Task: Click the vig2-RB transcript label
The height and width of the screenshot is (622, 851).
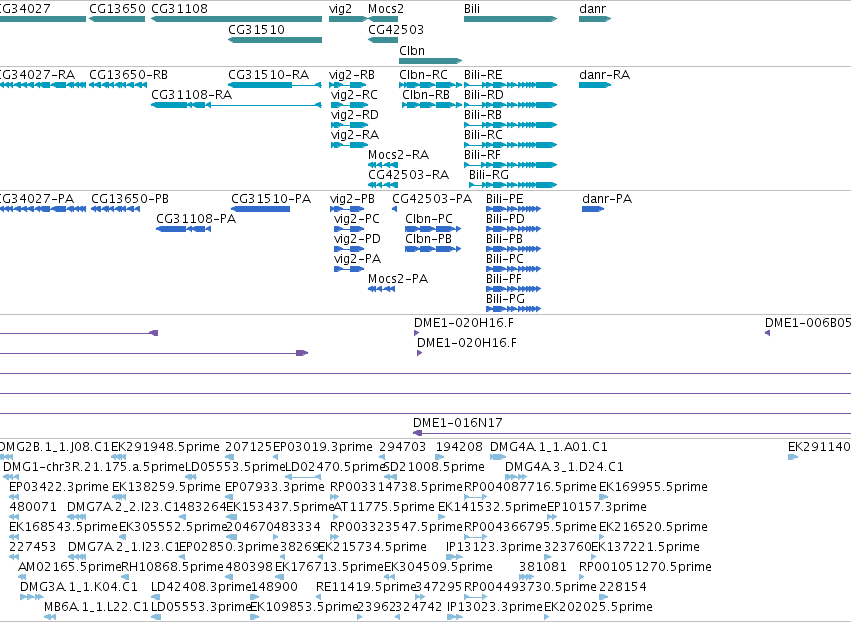Action: pos(352,75)
